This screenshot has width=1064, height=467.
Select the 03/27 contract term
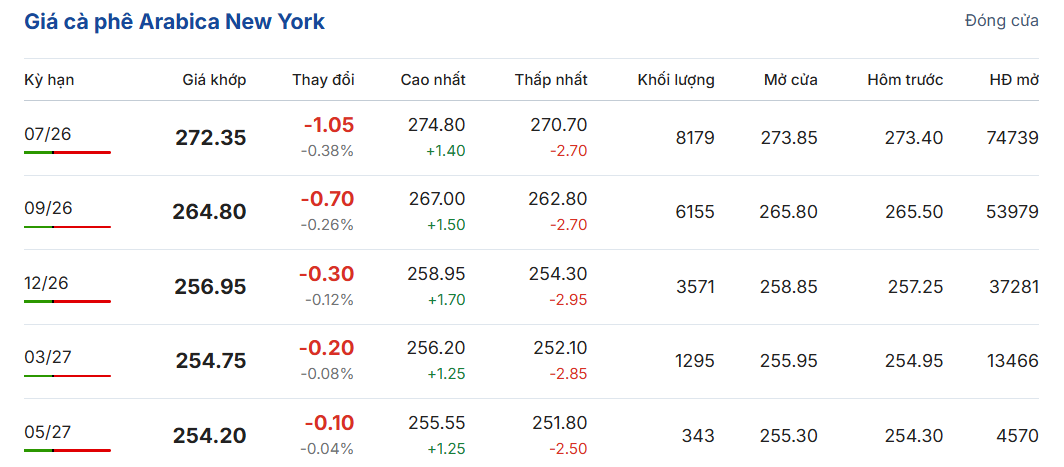click(46, 358)
